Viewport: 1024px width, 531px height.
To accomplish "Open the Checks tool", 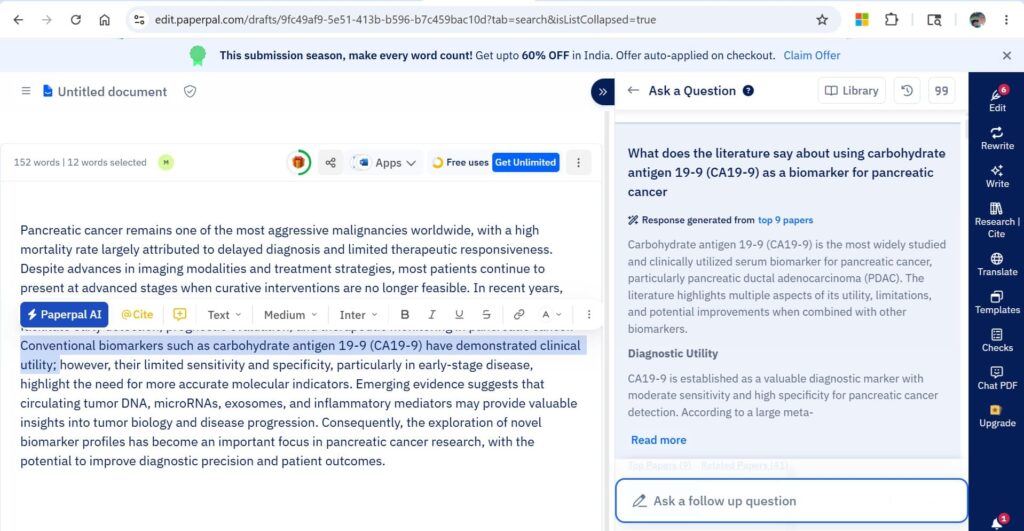I will tap(997, 340).
